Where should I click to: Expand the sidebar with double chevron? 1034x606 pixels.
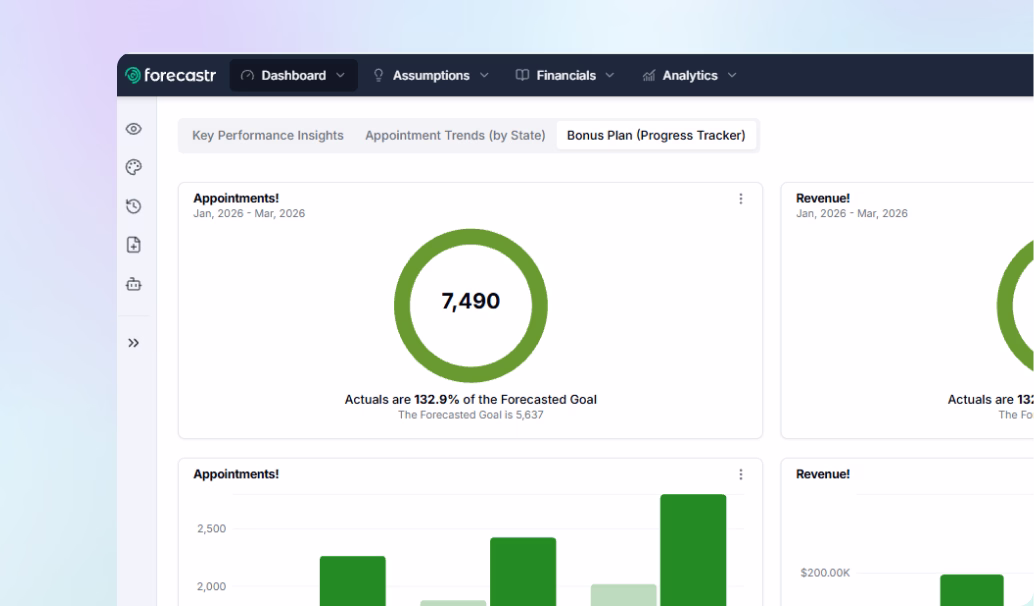134,343
